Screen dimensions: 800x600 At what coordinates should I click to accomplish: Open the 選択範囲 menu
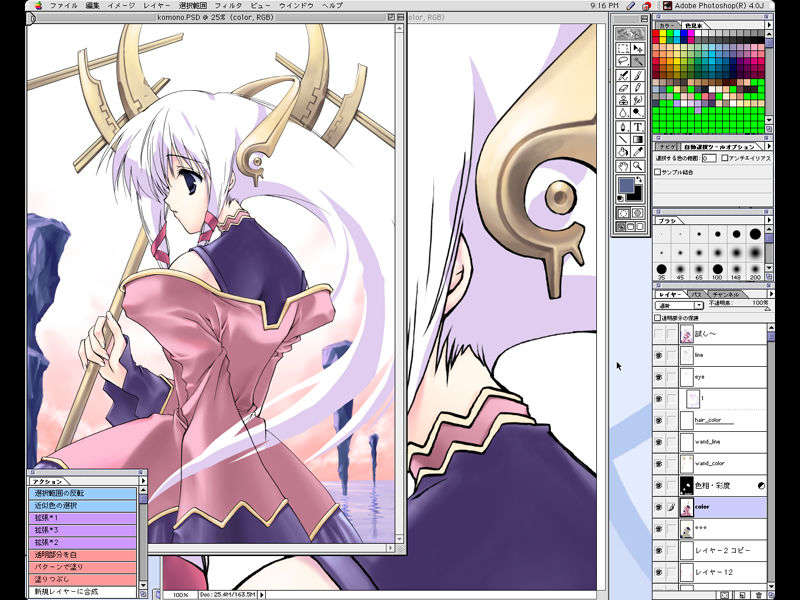[x=192, y=6]
